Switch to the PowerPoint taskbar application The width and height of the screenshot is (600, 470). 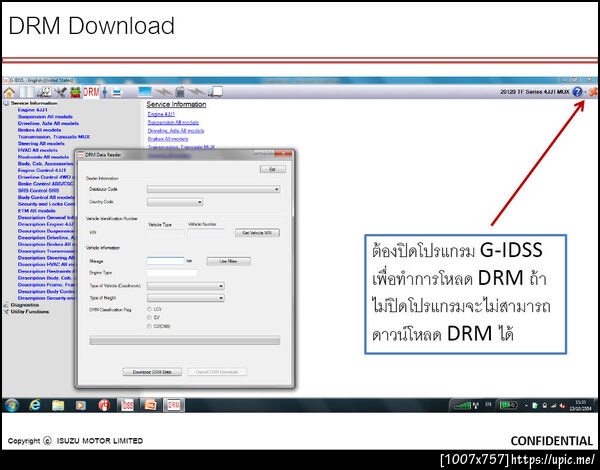point(150,405)
